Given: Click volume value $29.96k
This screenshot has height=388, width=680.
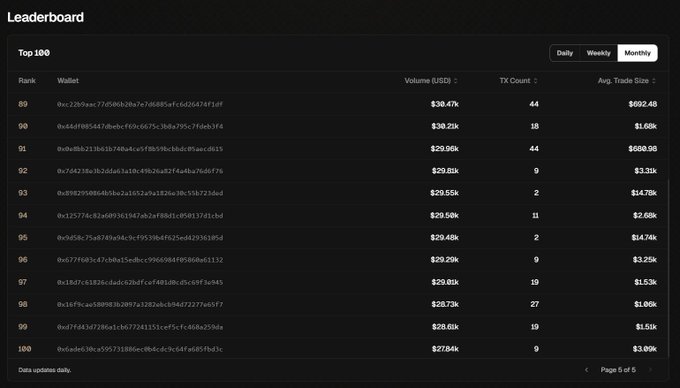Looking at the screenshot, I should 445,149.
